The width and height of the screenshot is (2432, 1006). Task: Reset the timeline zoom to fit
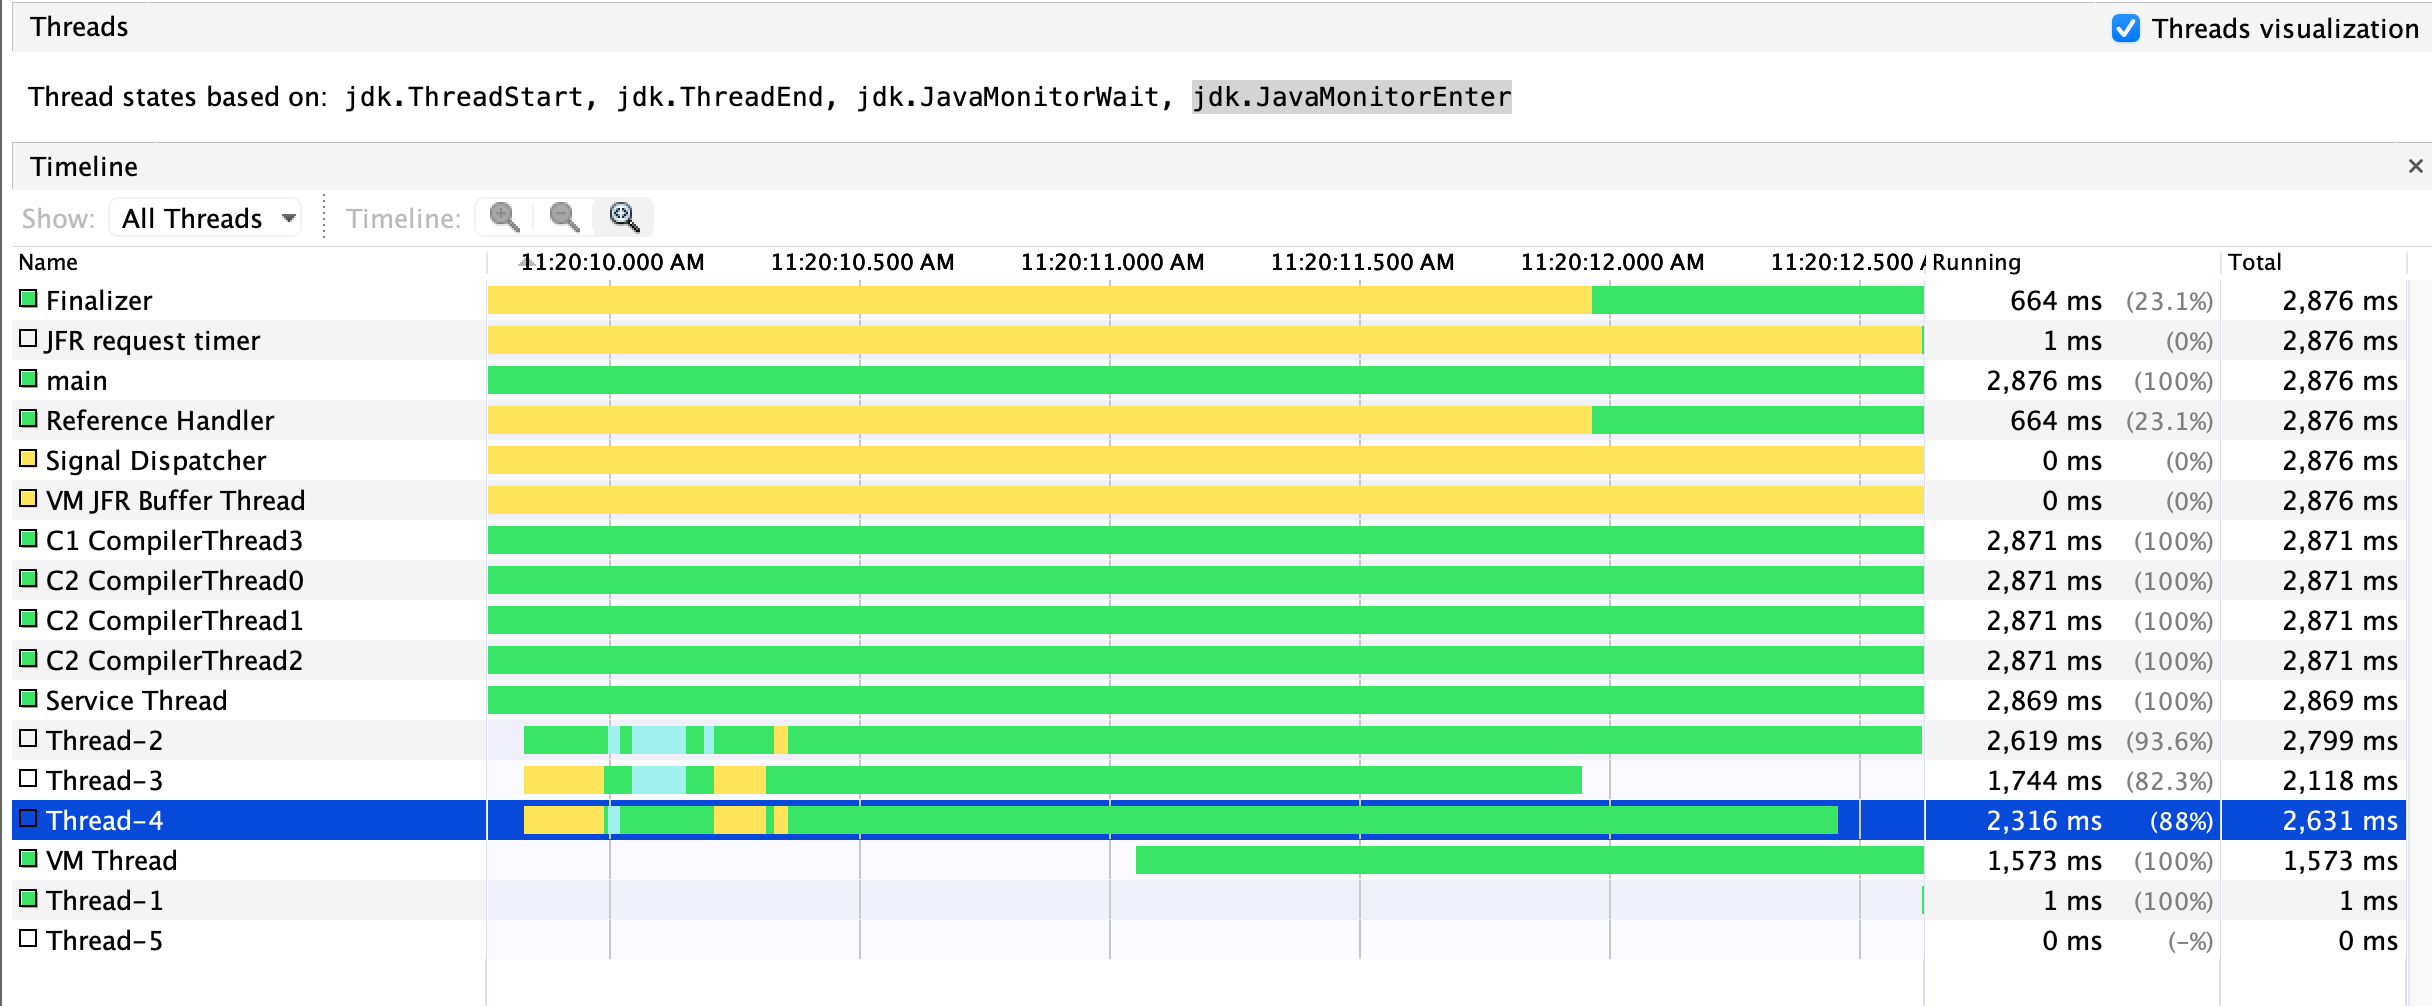point(622,216)
